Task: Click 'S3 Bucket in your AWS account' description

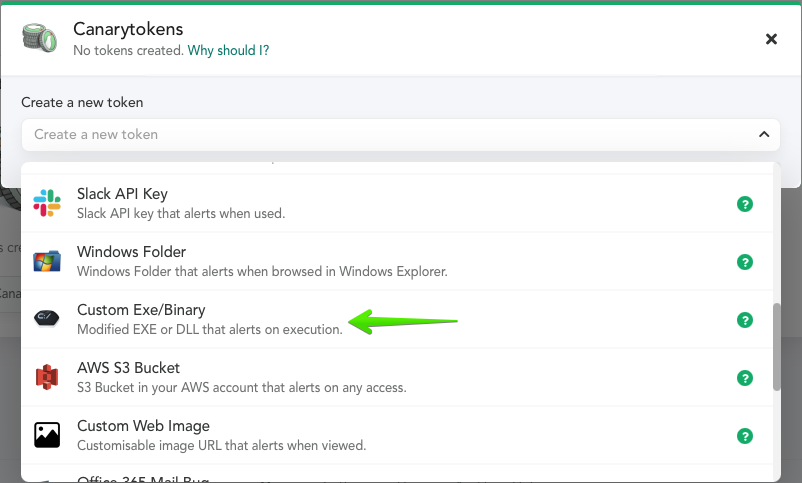Action: click(242, 387)
